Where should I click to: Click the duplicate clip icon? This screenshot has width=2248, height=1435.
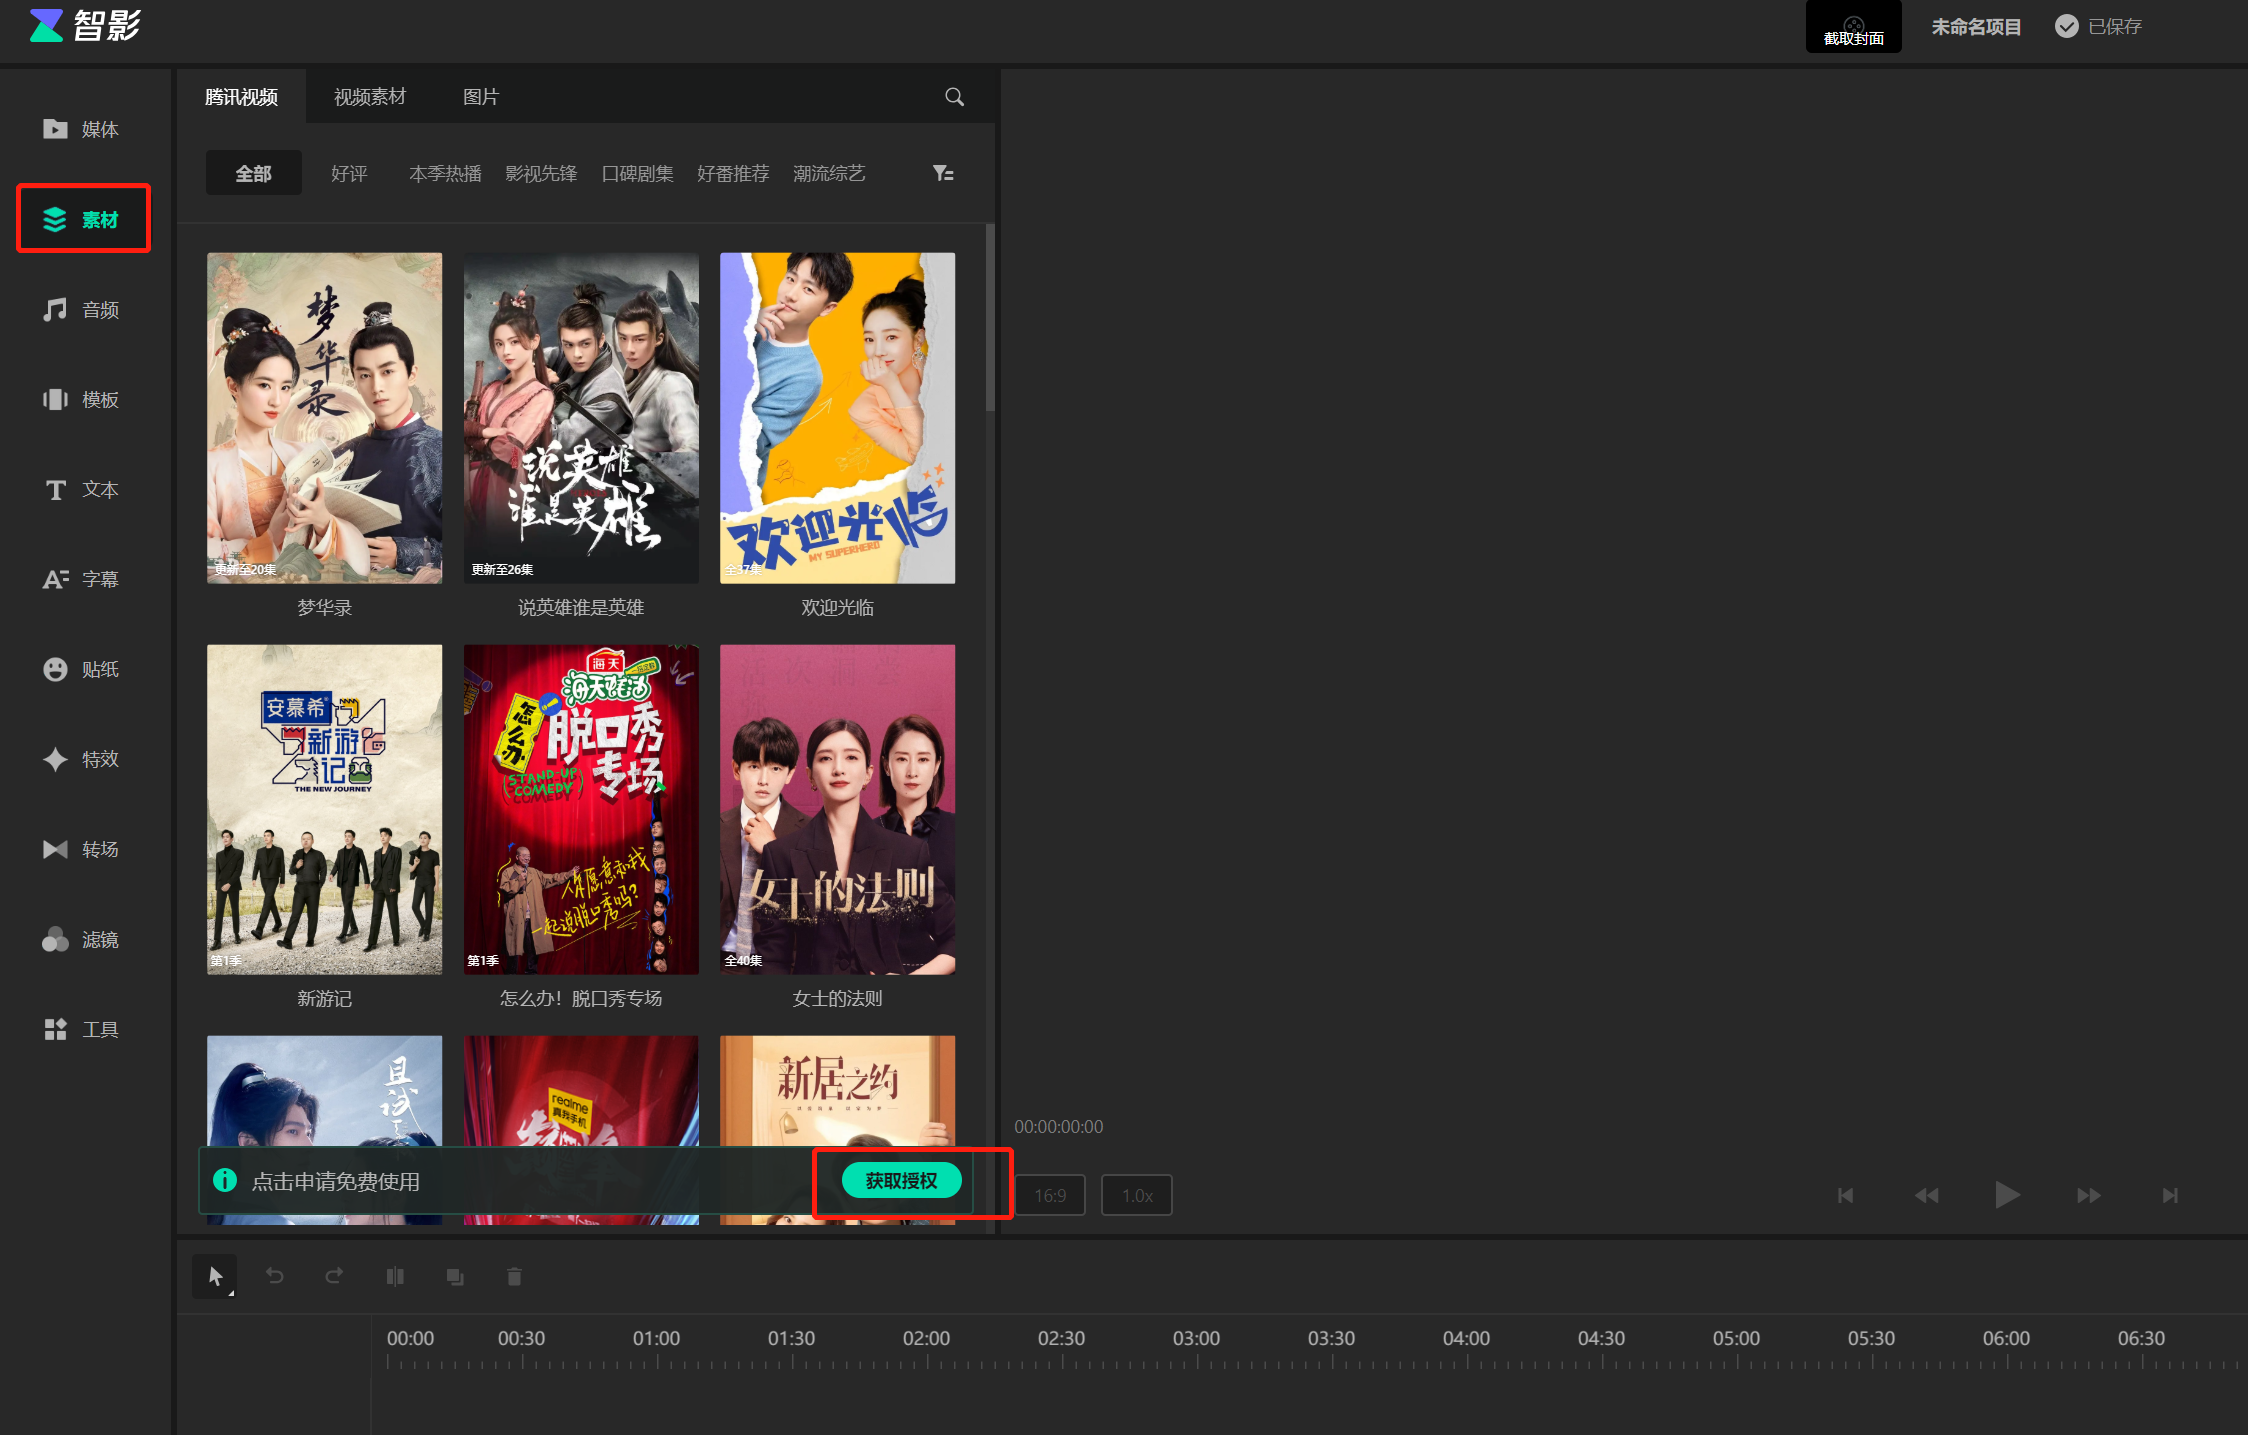tap(455, 1276)
